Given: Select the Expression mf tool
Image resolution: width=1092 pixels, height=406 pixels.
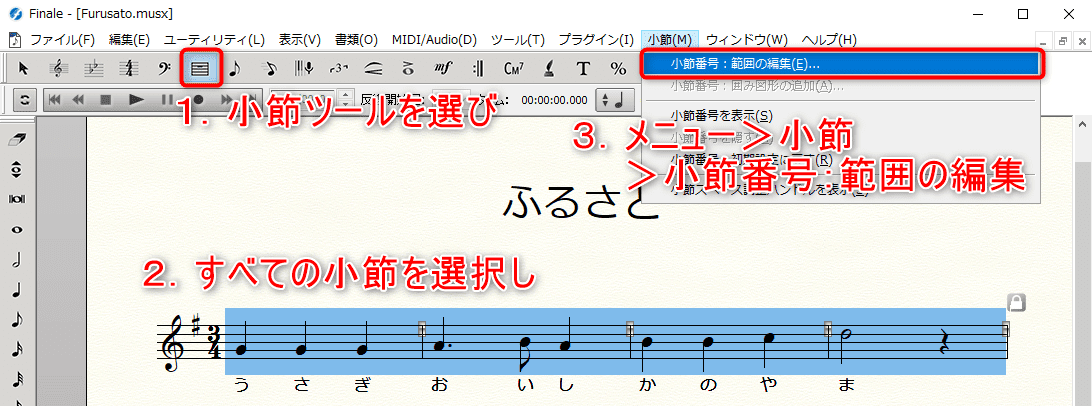Looking at the screenshot, I should [443, 68].
